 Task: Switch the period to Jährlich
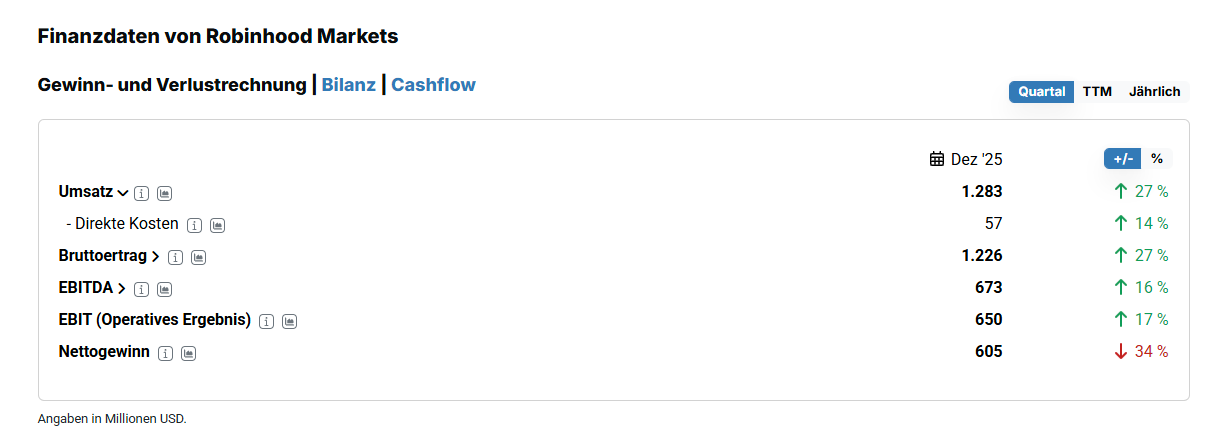click(1155, 92)
